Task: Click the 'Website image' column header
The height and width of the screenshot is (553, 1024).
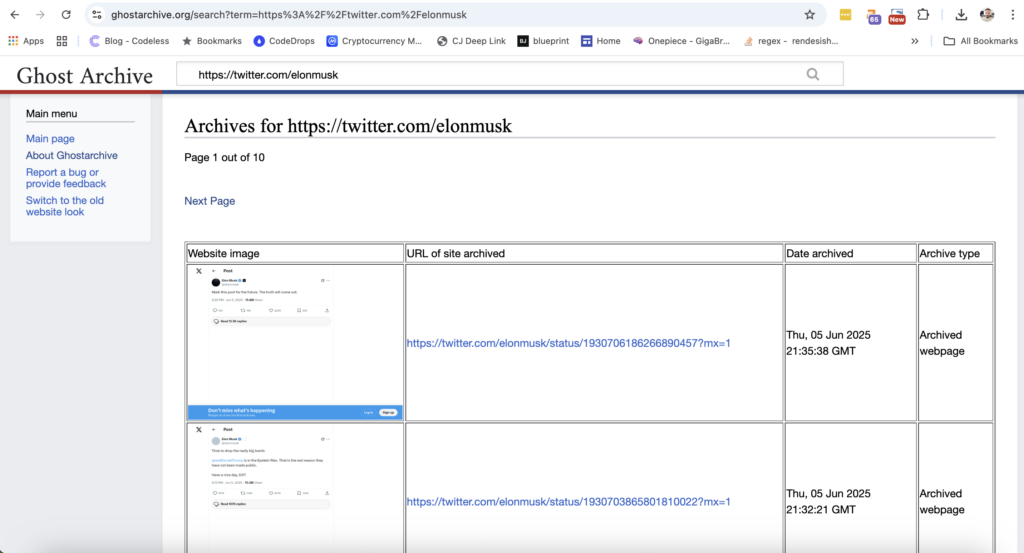Action: pos(295,253)
